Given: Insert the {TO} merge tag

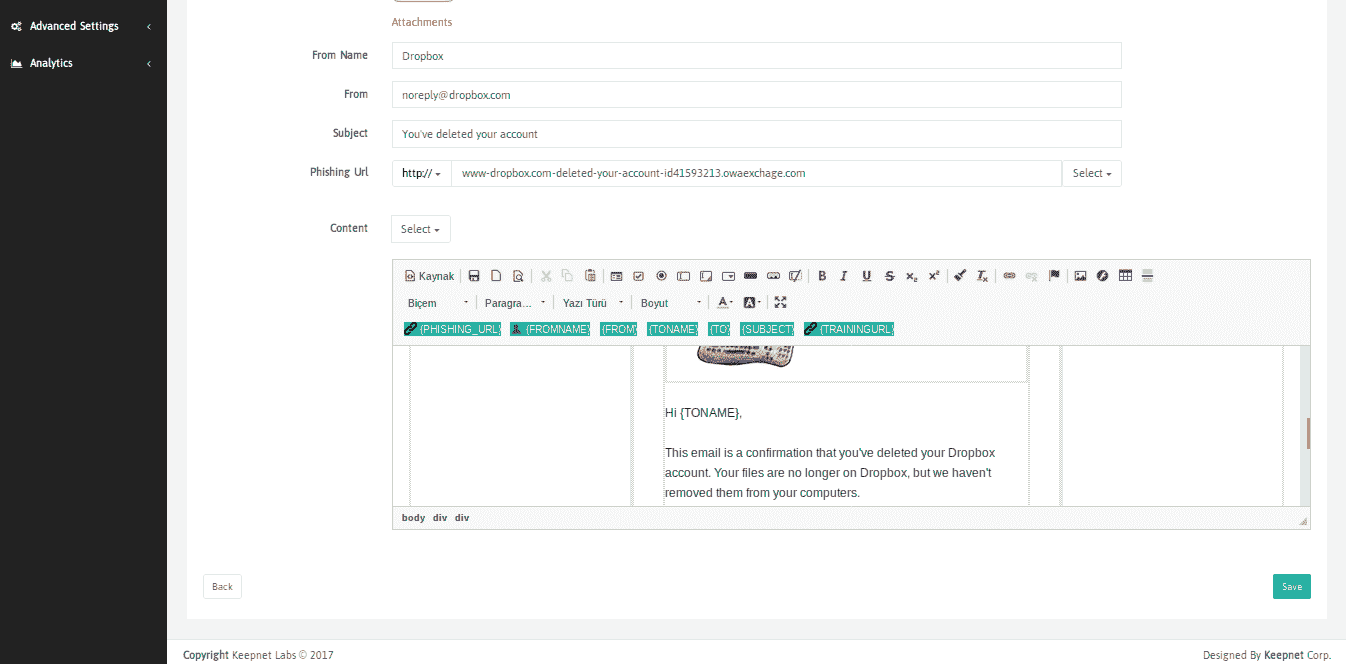Looking at the screenshot, I should click(719, 329).
